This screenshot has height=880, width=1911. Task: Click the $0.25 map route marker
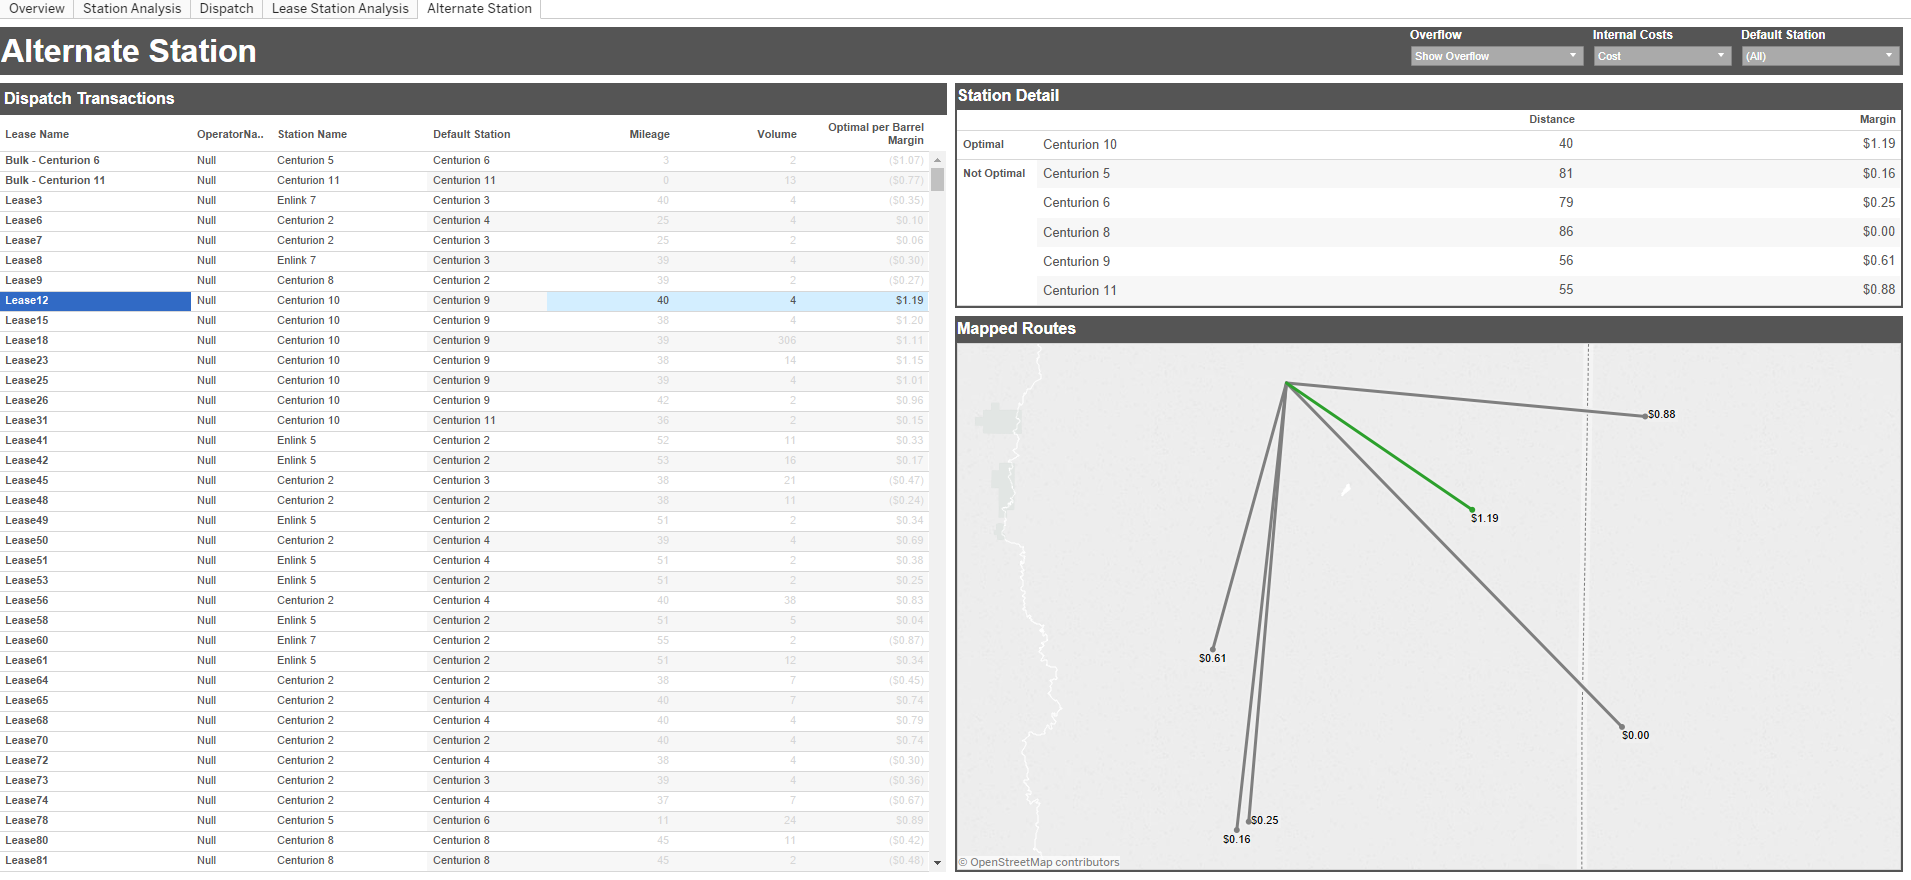[x=1249, y=821]
